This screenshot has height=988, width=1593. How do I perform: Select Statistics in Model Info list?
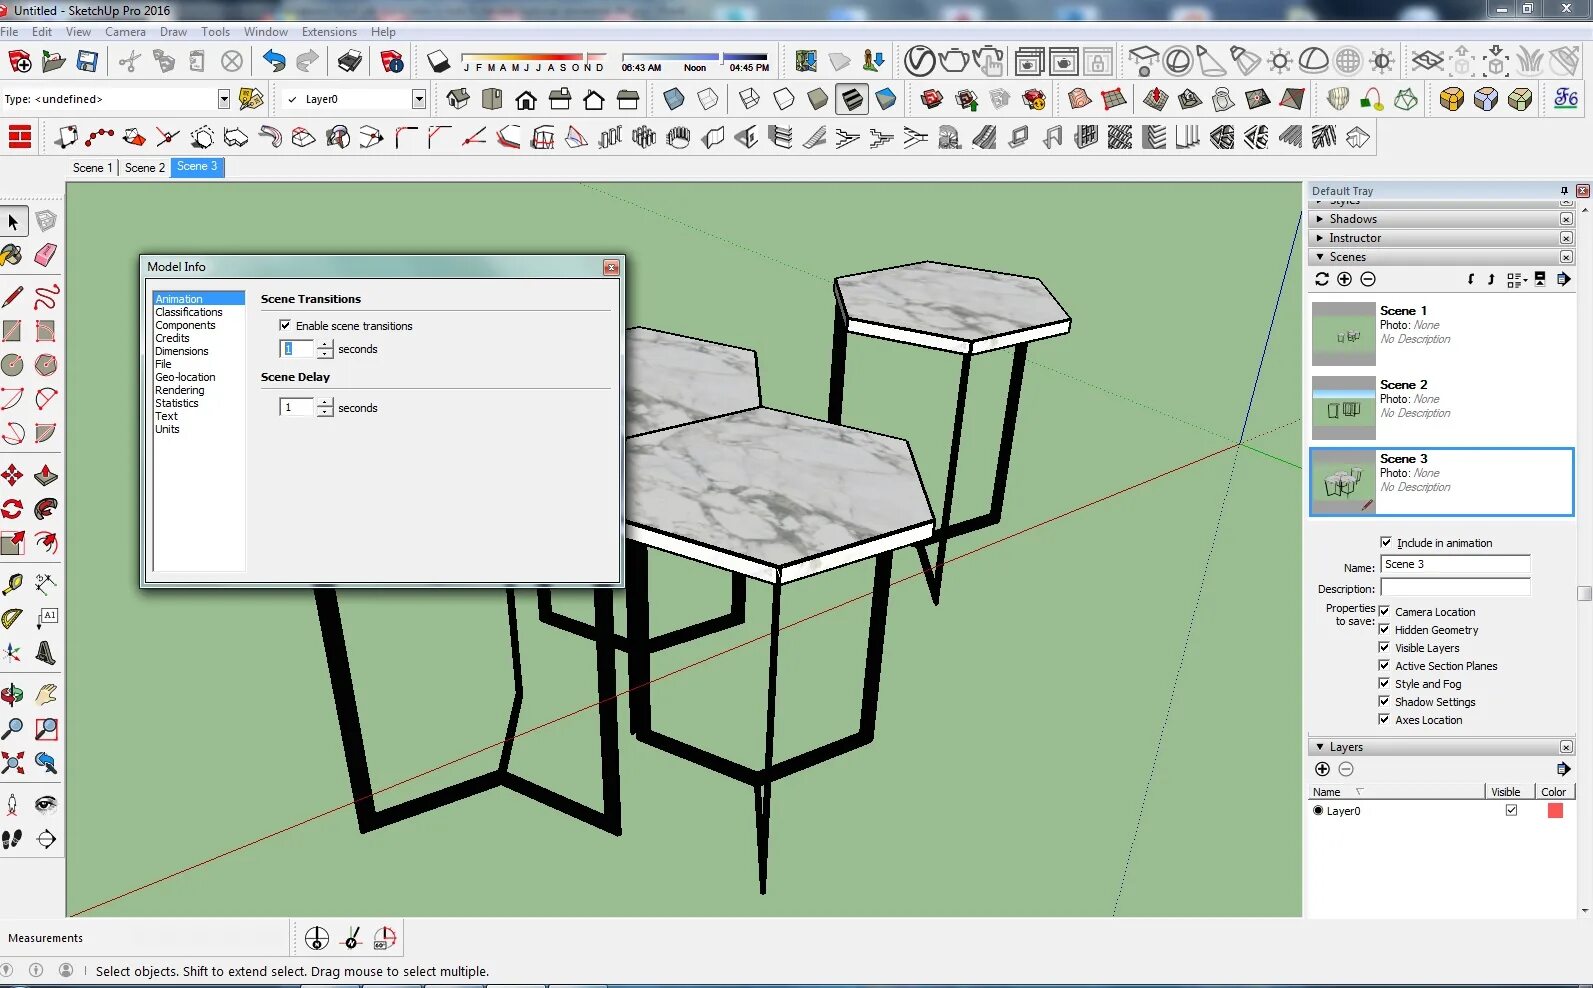tap(177, 403)
